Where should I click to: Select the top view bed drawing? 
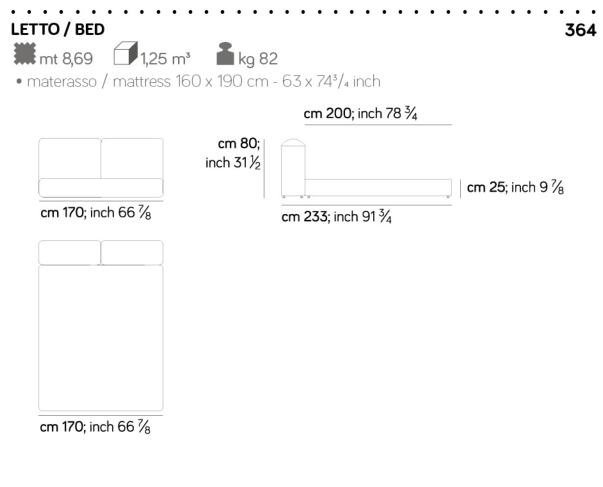click(x=101, y=325)
